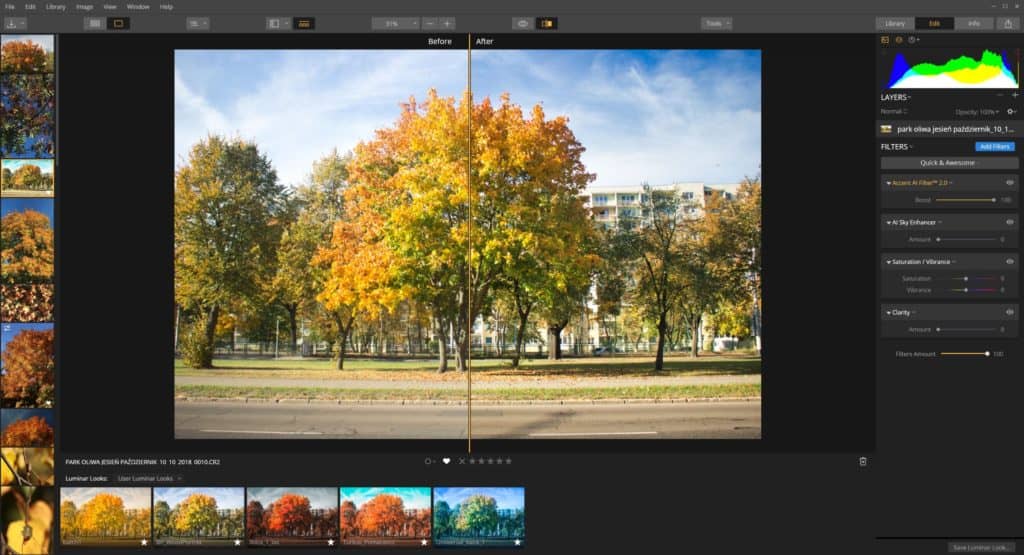The image size is (1024, 555).
Task: Open the File menu
Action: pos(10,7)
